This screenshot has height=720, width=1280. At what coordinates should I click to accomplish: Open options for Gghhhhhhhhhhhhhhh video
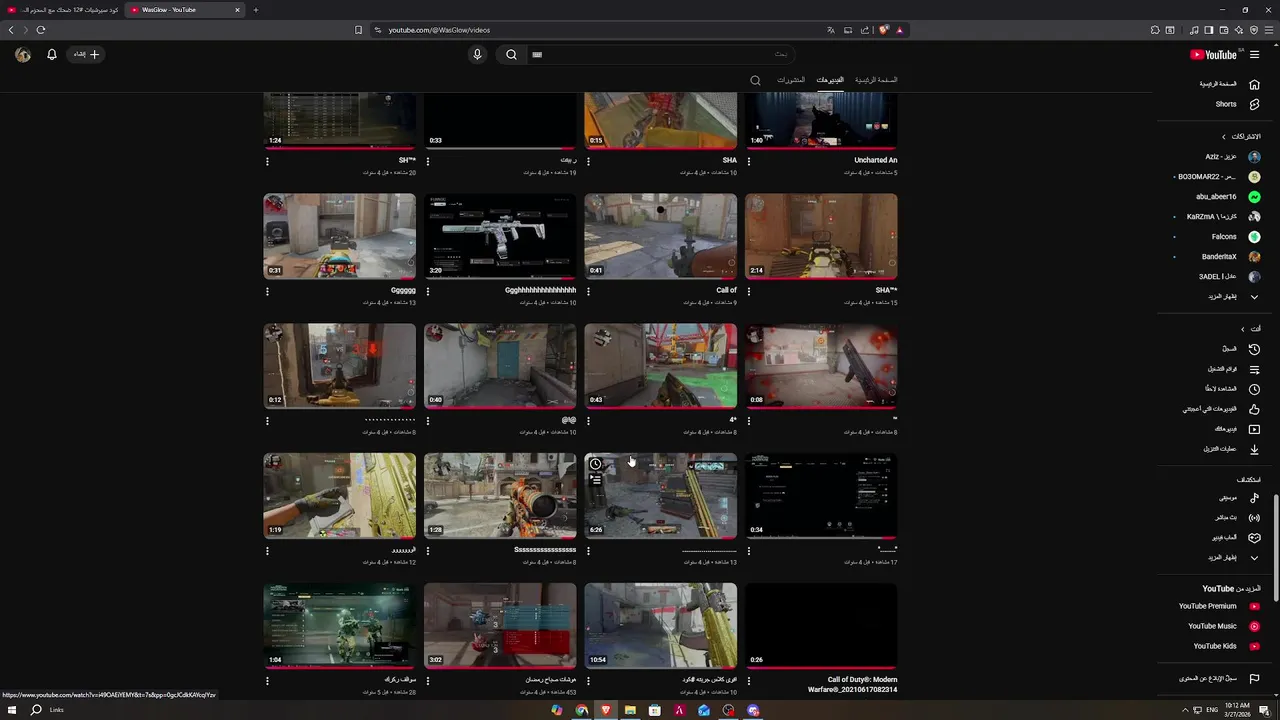(x=428, y=292)
